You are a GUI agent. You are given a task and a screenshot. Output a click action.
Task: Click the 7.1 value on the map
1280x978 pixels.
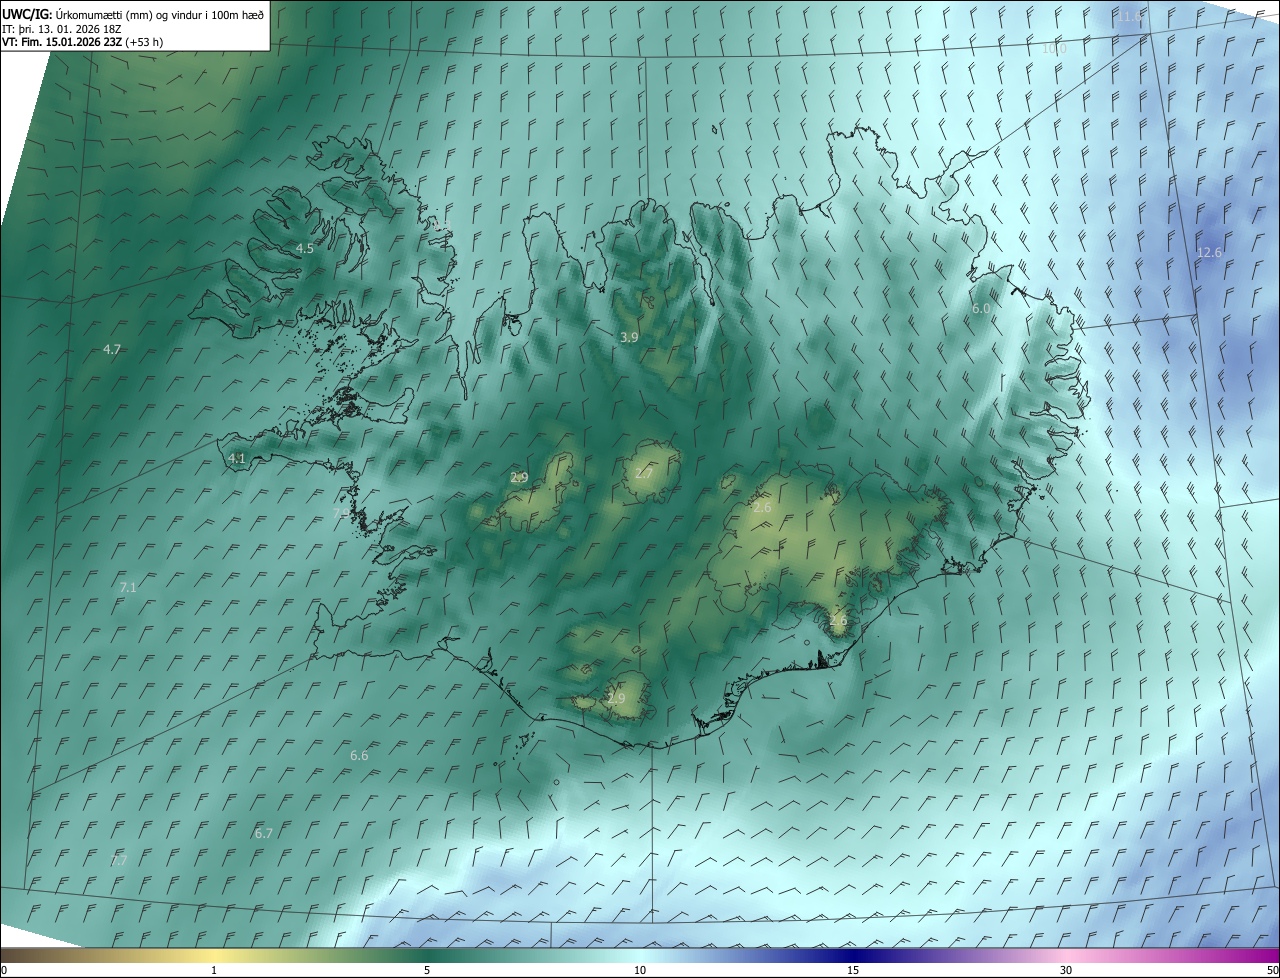(128, 587)
